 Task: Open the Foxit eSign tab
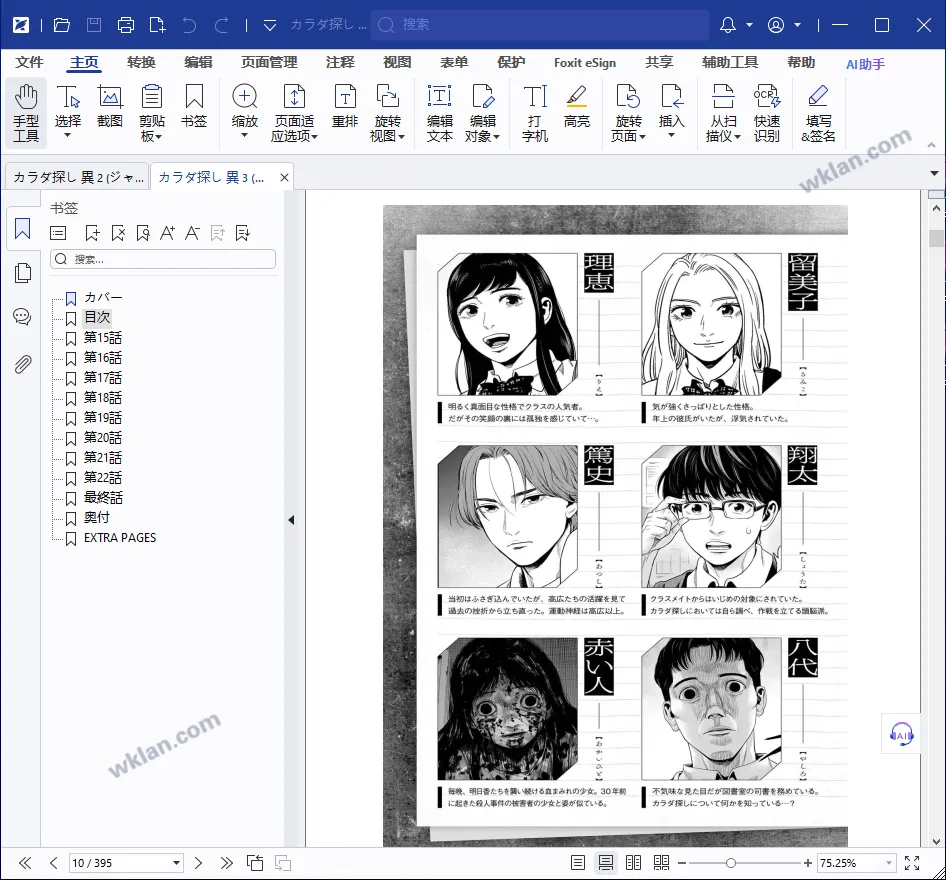pyautogui.click(x=585, y=63)
